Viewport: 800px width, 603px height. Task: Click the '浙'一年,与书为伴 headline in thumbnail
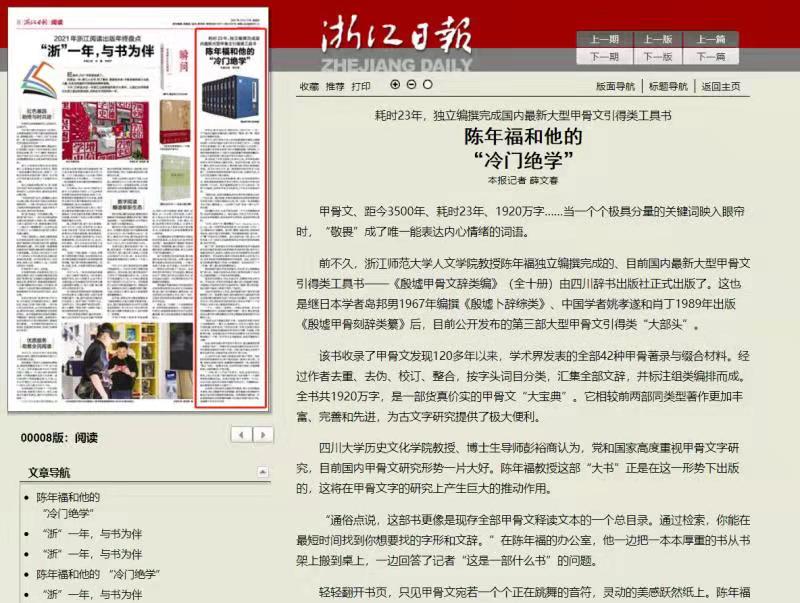pos(96,51)
